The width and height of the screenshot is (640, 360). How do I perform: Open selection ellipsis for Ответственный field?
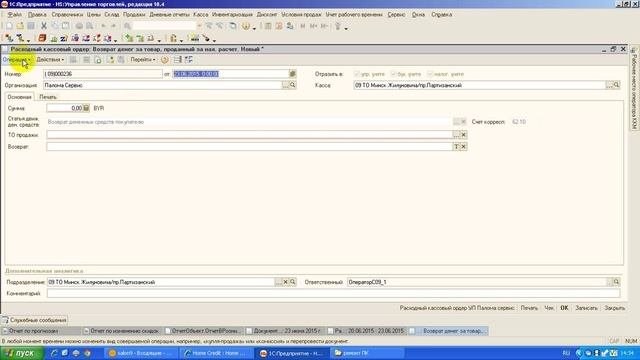[x=609, y=282]
